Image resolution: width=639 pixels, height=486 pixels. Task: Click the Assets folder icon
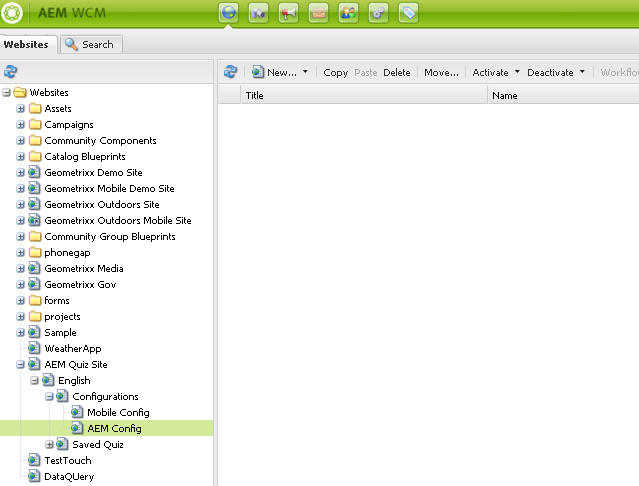35,108
